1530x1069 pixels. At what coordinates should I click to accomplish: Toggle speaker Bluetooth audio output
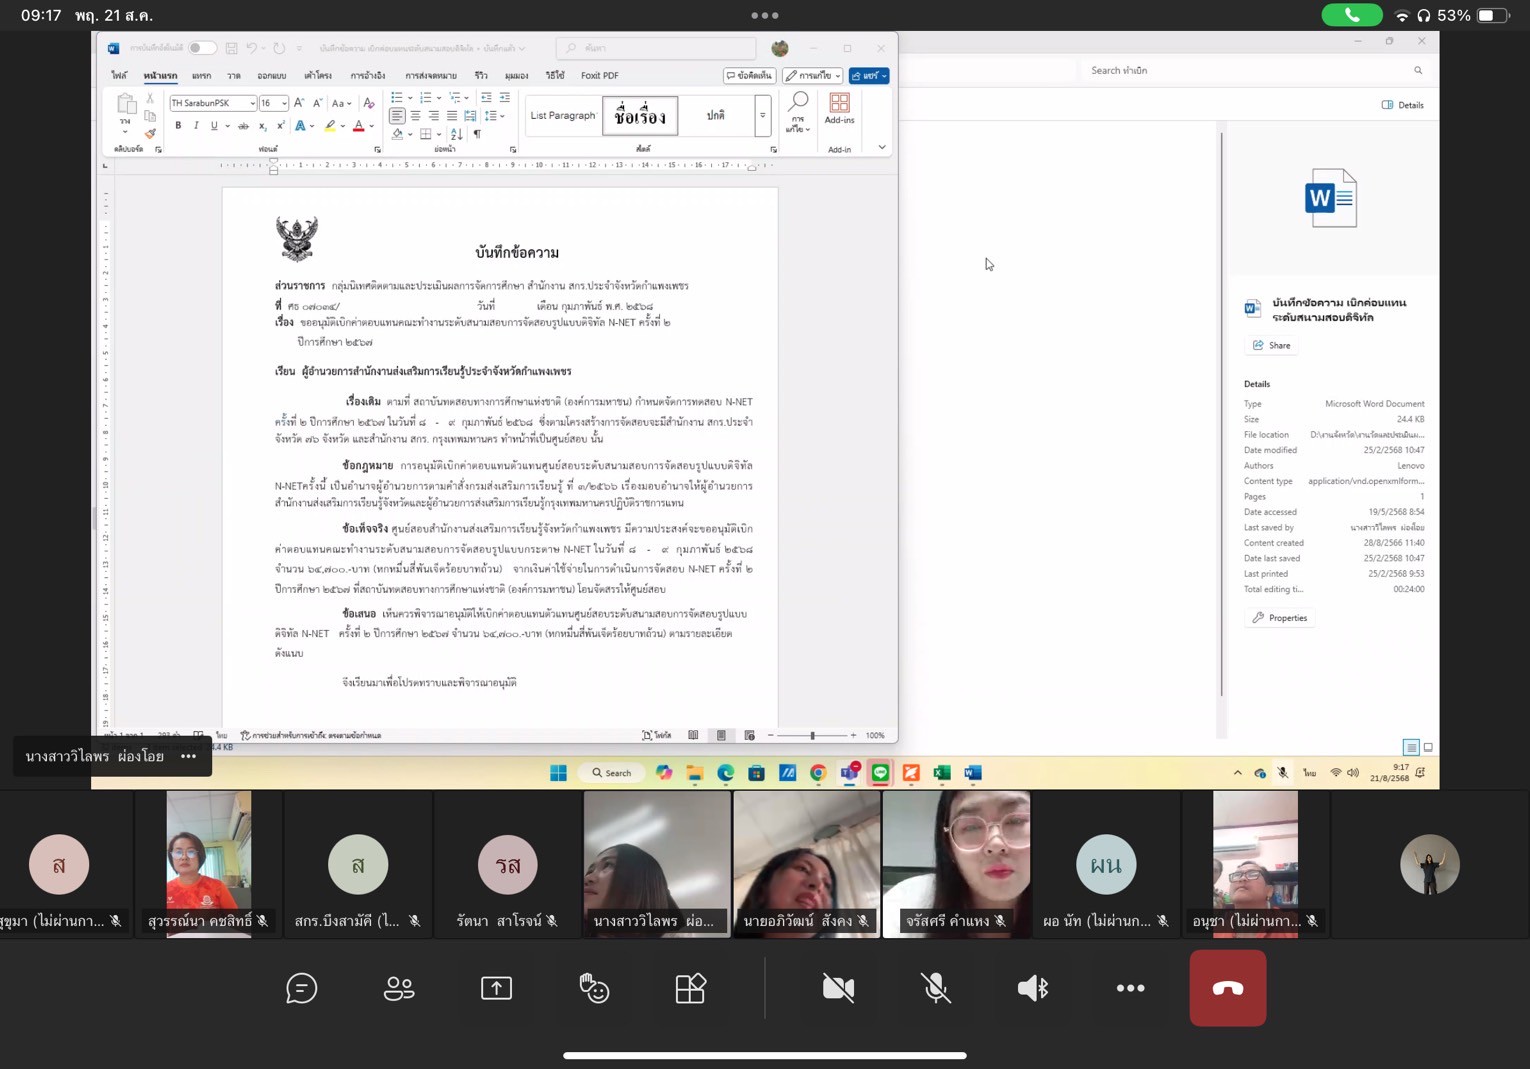point(1033,988)
